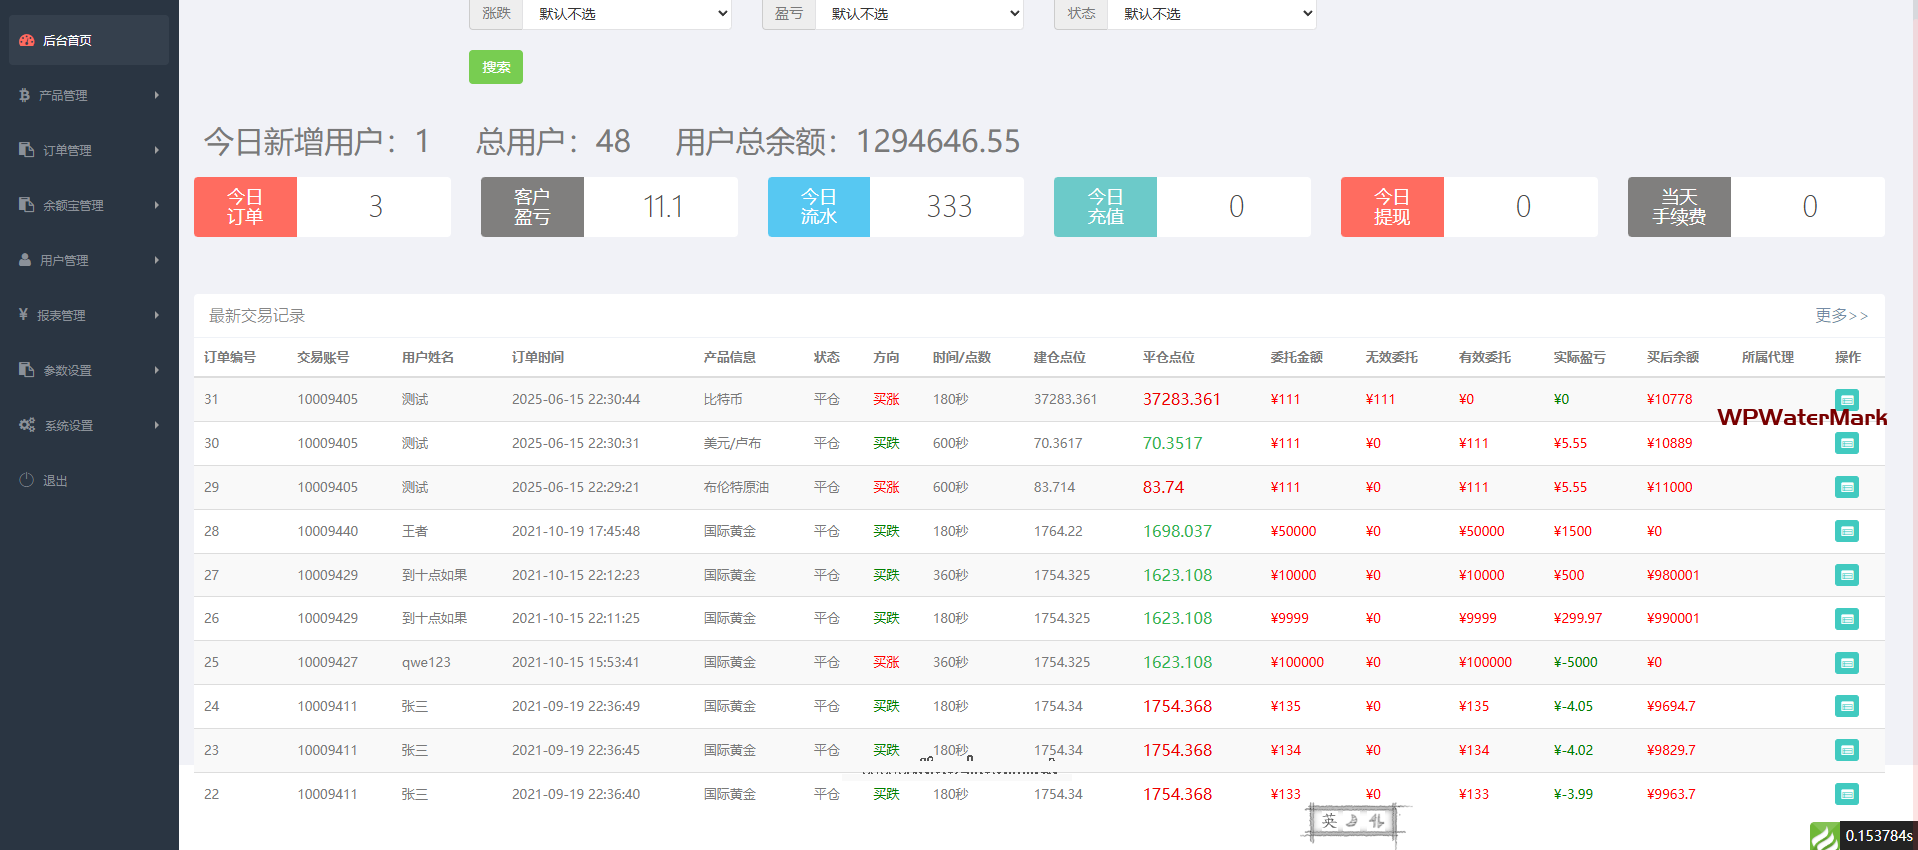
Task: Open the 涨跌 dropdown selector
Action: click(627, 14)
